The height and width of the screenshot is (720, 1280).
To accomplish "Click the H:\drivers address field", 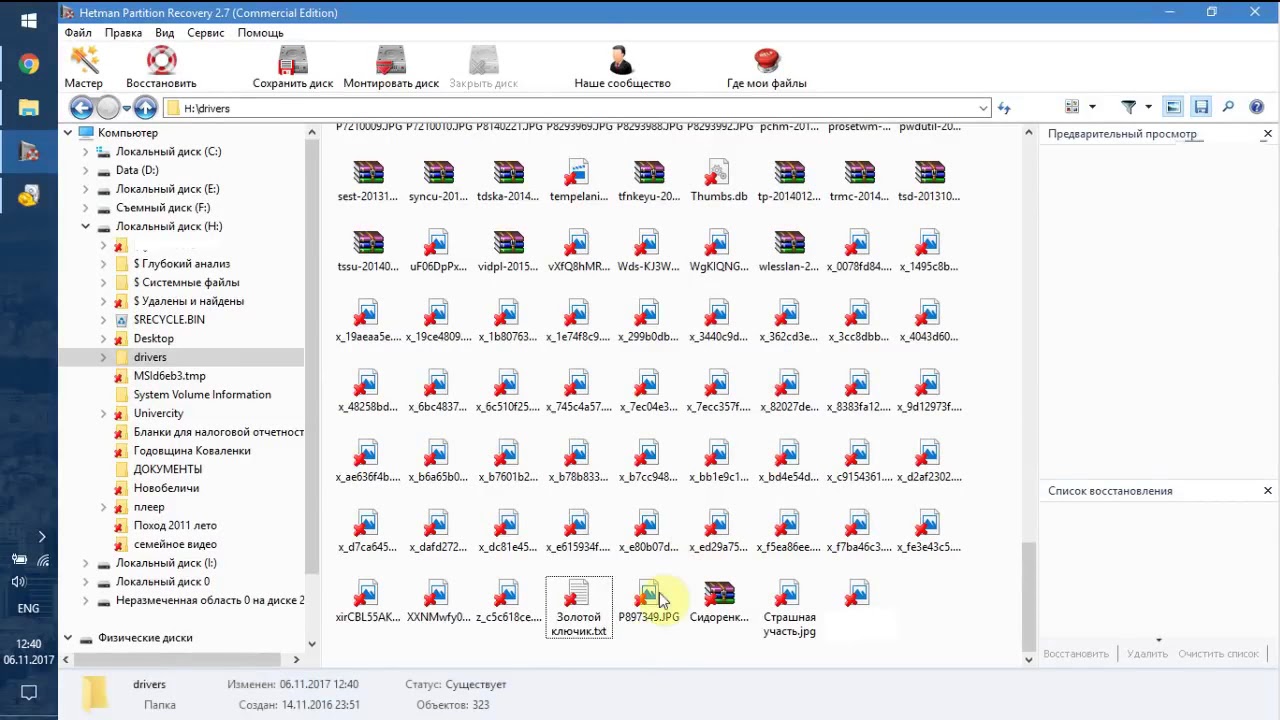I will pos(577,108).
